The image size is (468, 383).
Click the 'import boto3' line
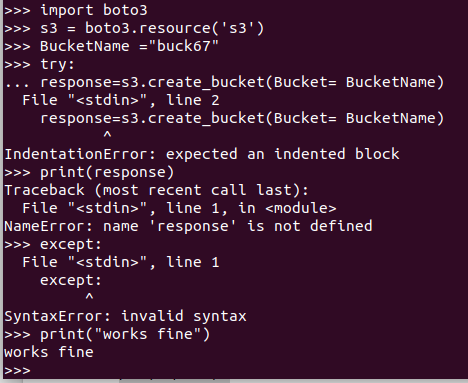coord(76,10)
